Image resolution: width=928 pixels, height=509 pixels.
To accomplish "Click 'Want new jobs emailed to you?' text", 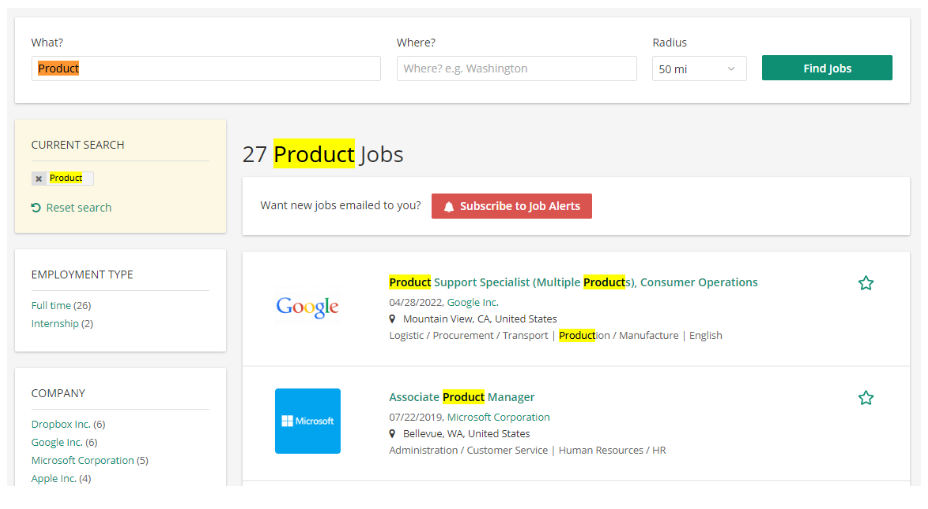I will 341,205.
